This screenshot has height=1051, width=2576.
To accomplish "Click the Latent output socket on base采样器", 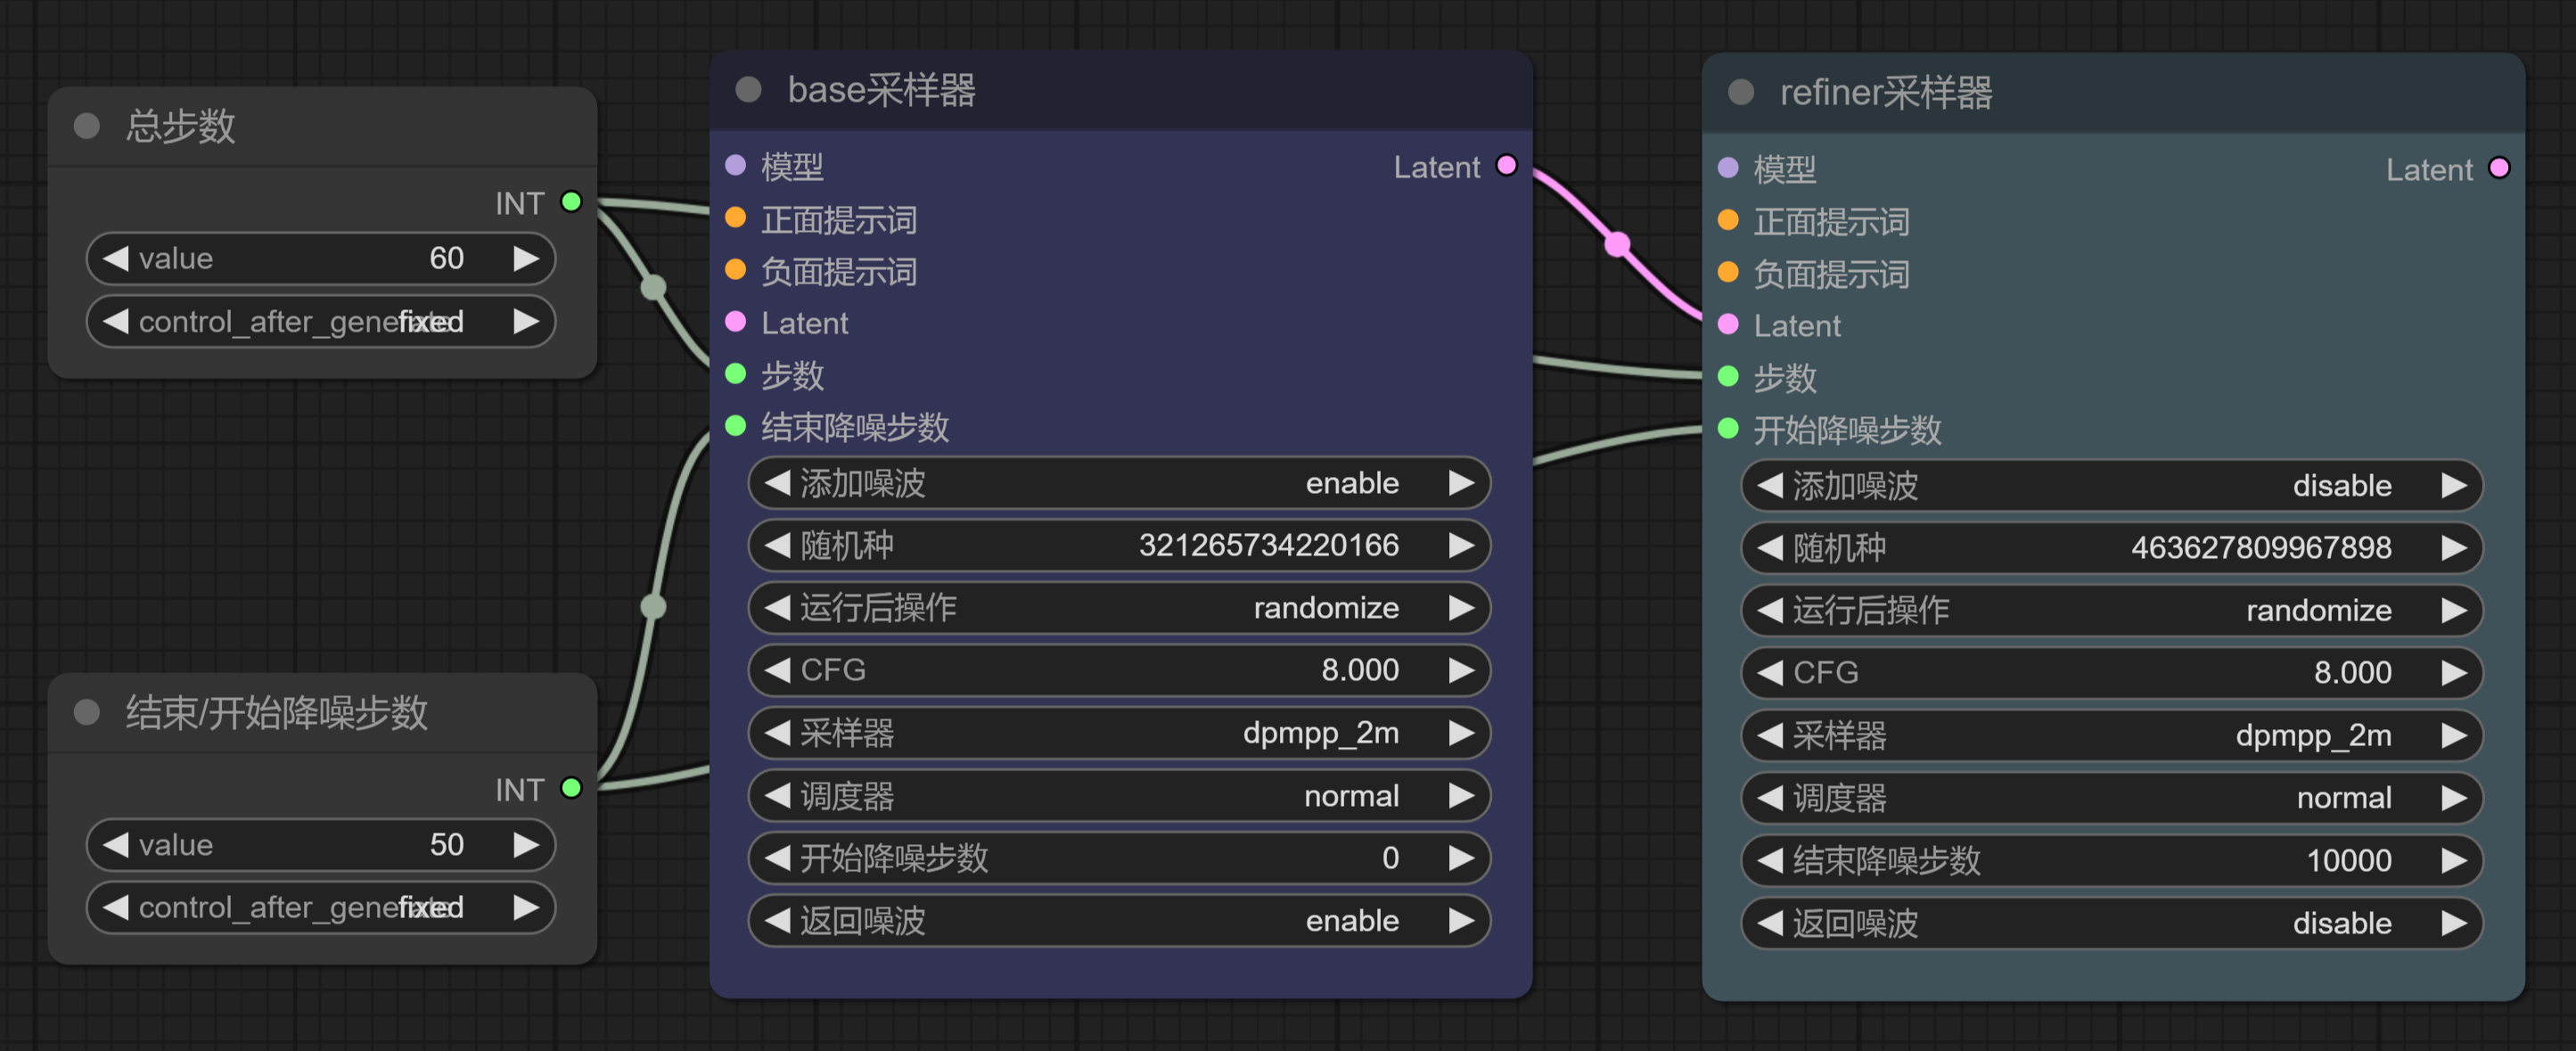I will click(x=1507, y=165).
